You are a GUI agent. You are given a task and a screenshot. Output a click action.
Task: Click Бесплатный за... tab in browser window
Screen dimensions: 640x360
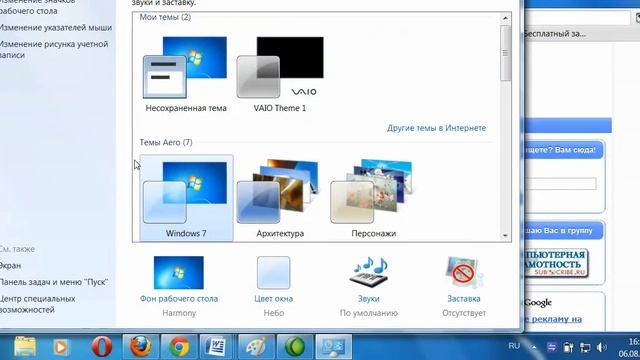pos(555,34)
